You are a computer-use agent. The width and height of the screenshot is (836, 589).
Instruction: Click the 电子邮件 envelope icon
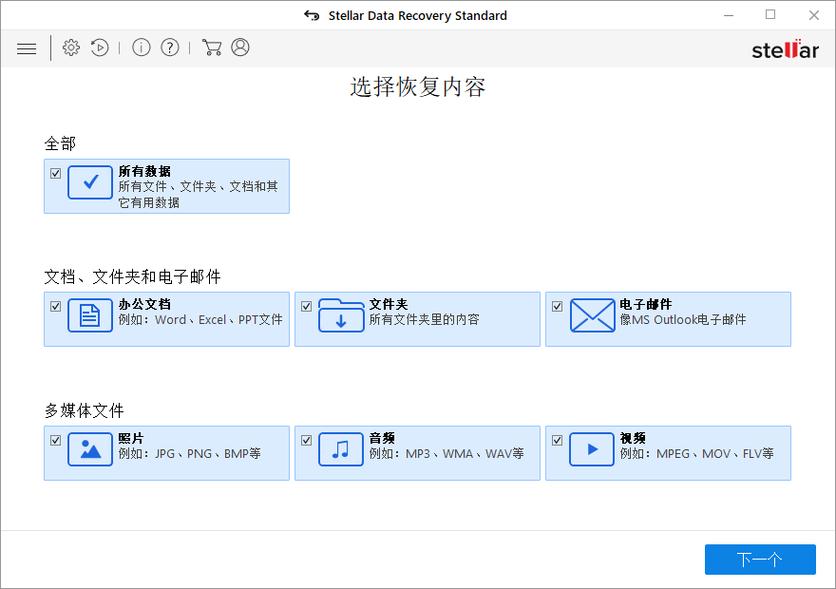[x=590, y=318]
